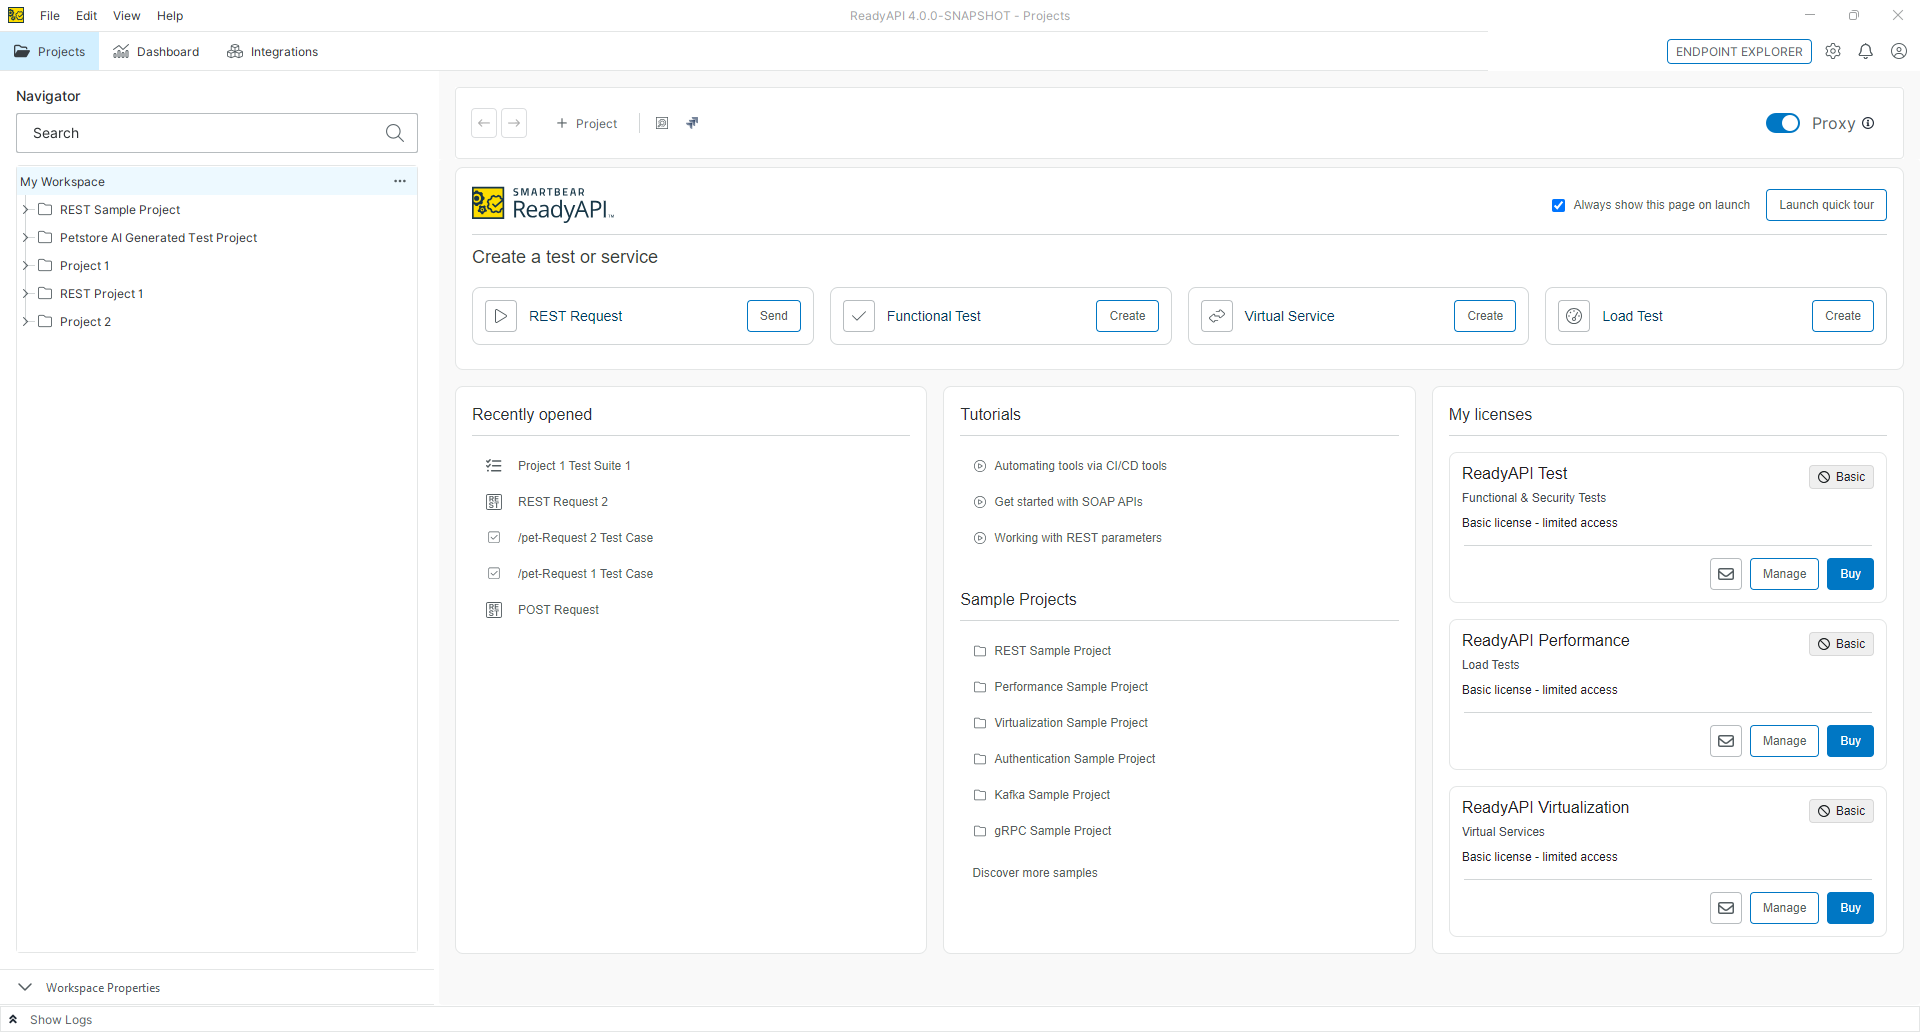Image resolution: width=1920 pixels, height=1032 pixels.
Task: Open /pet-Request 1 Test Case
Action: 585,574
